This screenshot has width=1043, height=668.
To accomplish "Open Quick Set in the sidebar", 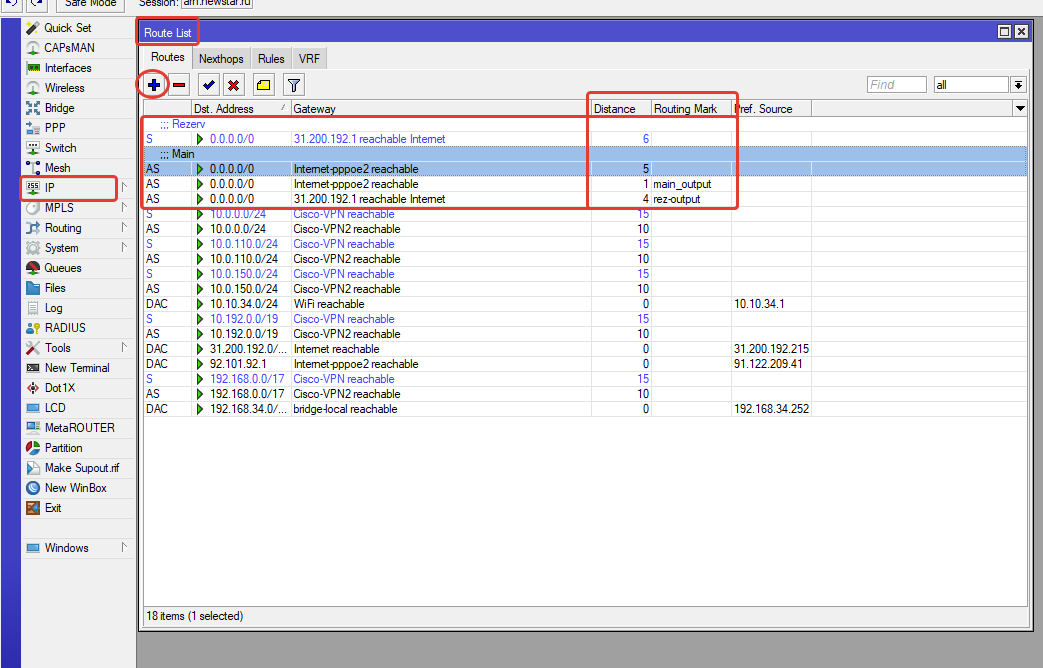I will click(67, 28).
